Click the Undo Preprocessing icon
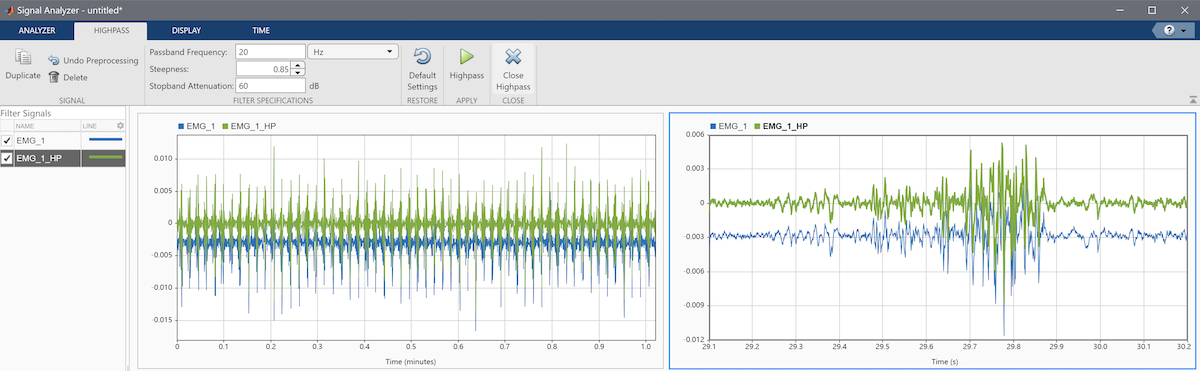Screen dimensions: 1200x371 pyautogui.click(x=53, y=61)
